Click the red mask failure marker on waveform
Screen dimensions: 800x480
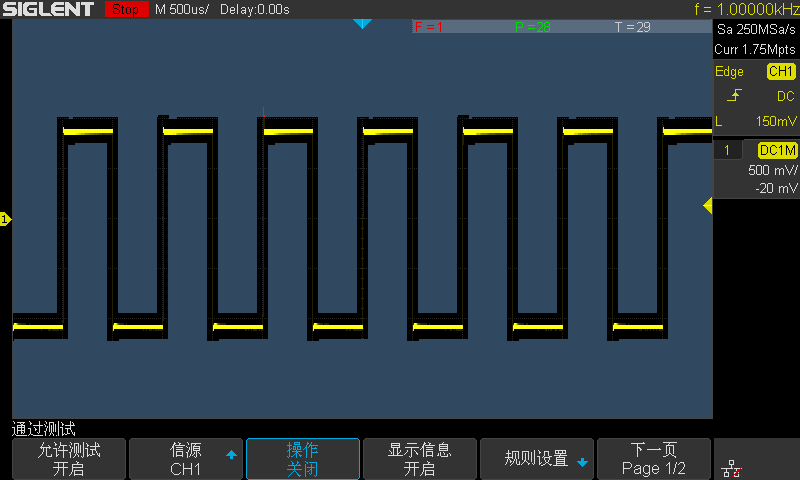[263, 112]
